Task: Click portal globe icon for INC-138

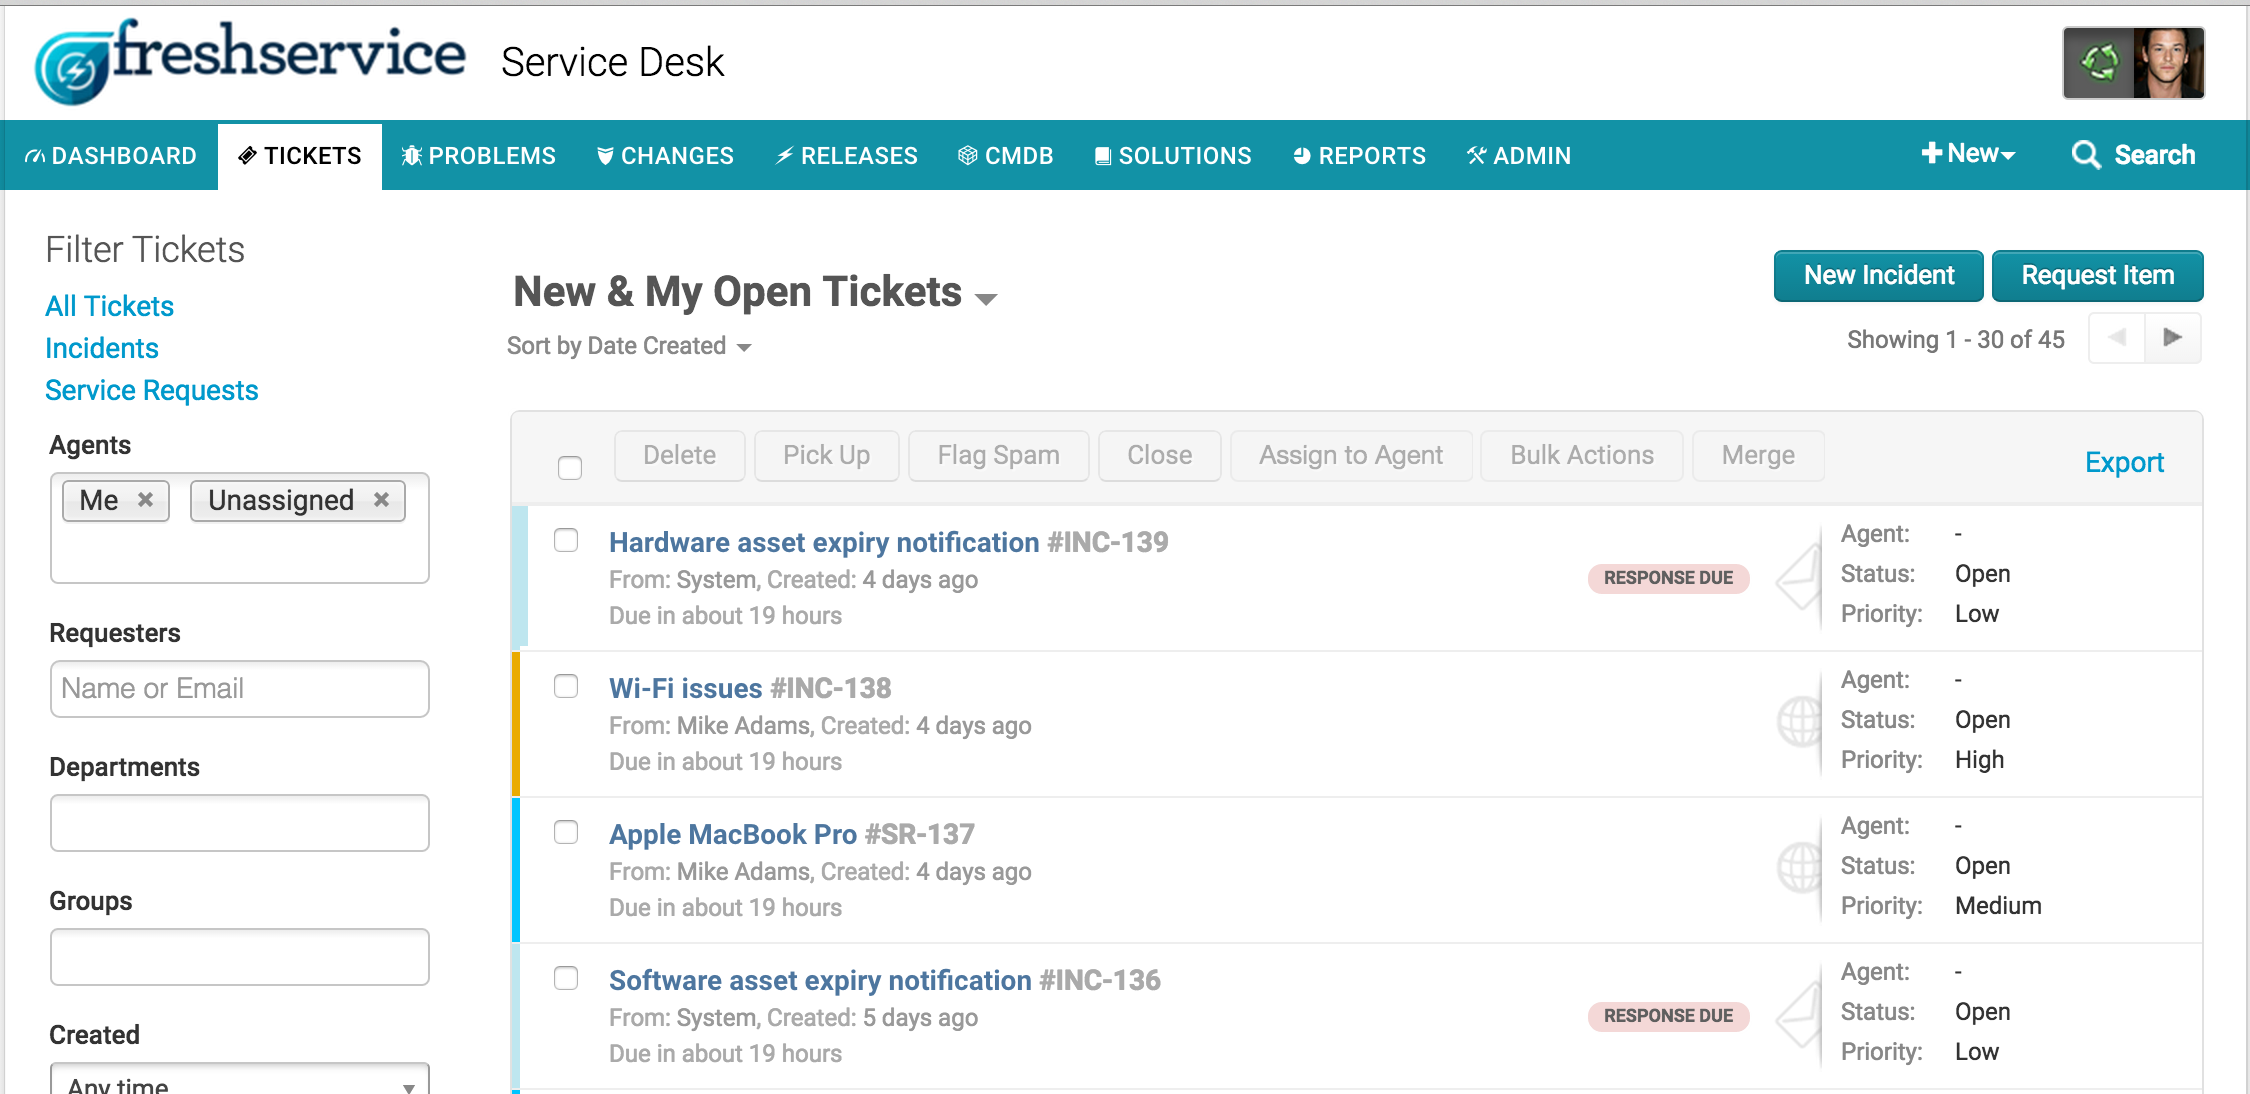Action: click(1799, 722)
